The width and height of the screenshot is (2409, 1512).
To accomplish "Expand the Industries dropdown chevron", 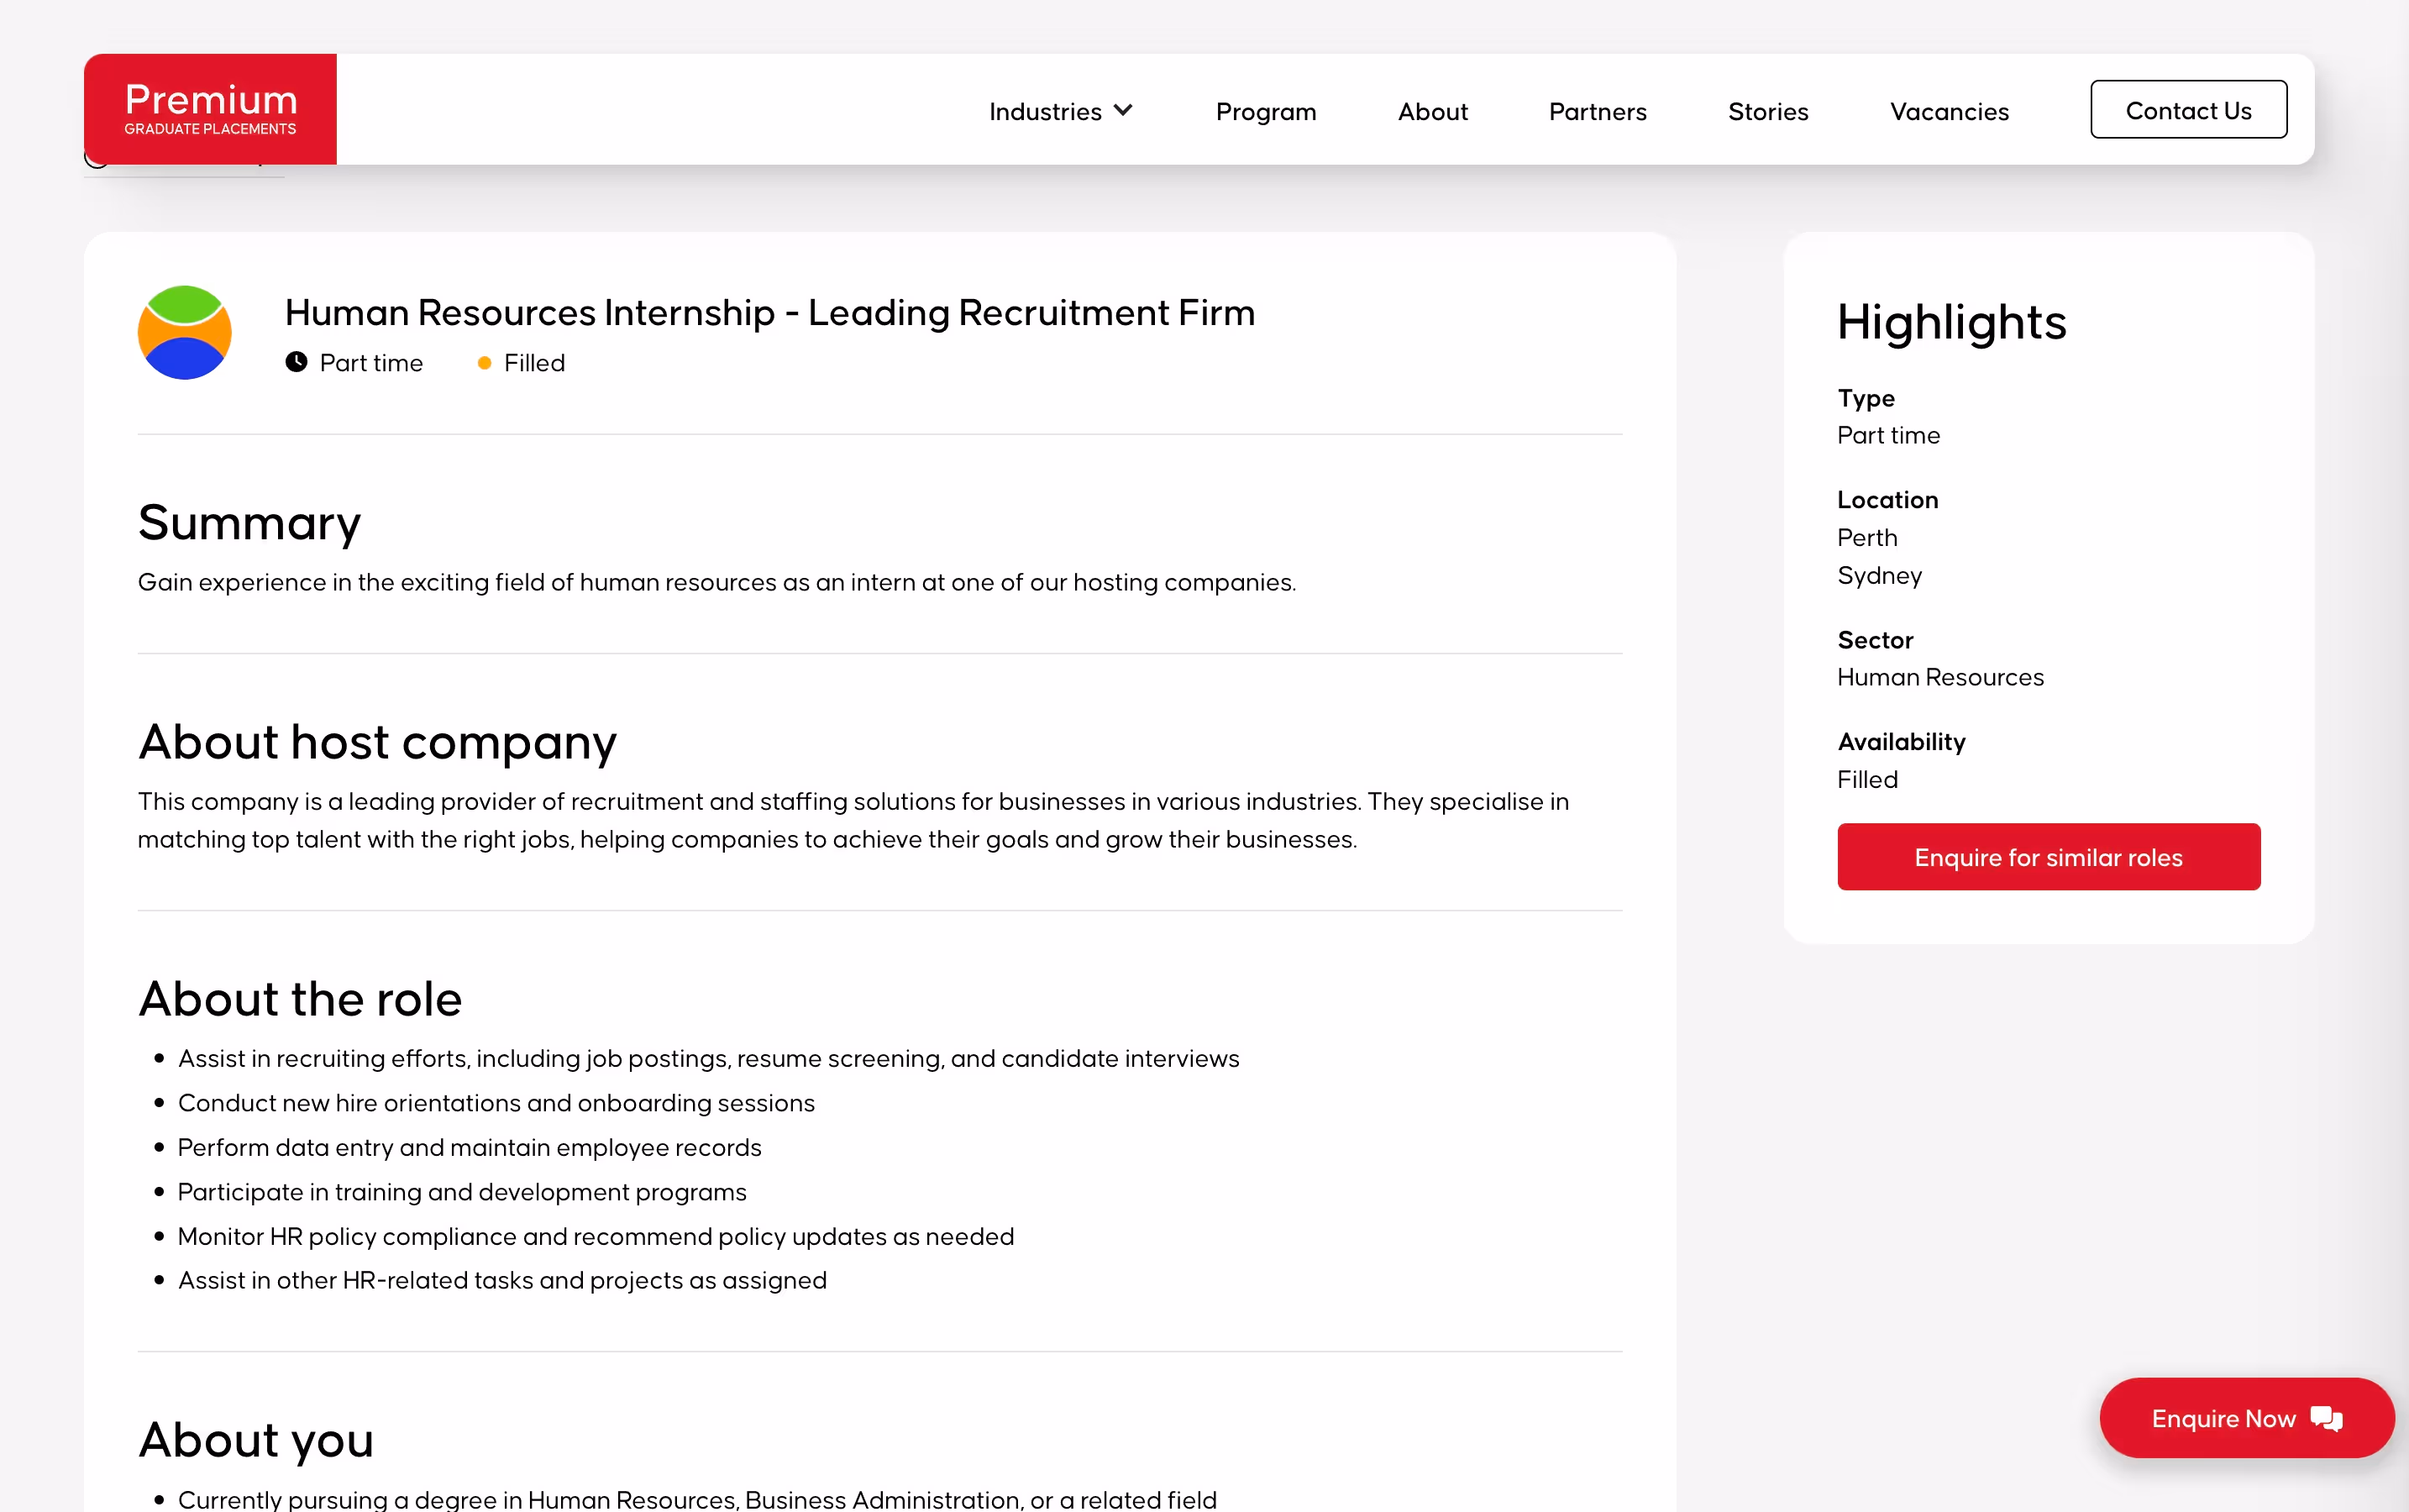I will [x=1123, y=110].
